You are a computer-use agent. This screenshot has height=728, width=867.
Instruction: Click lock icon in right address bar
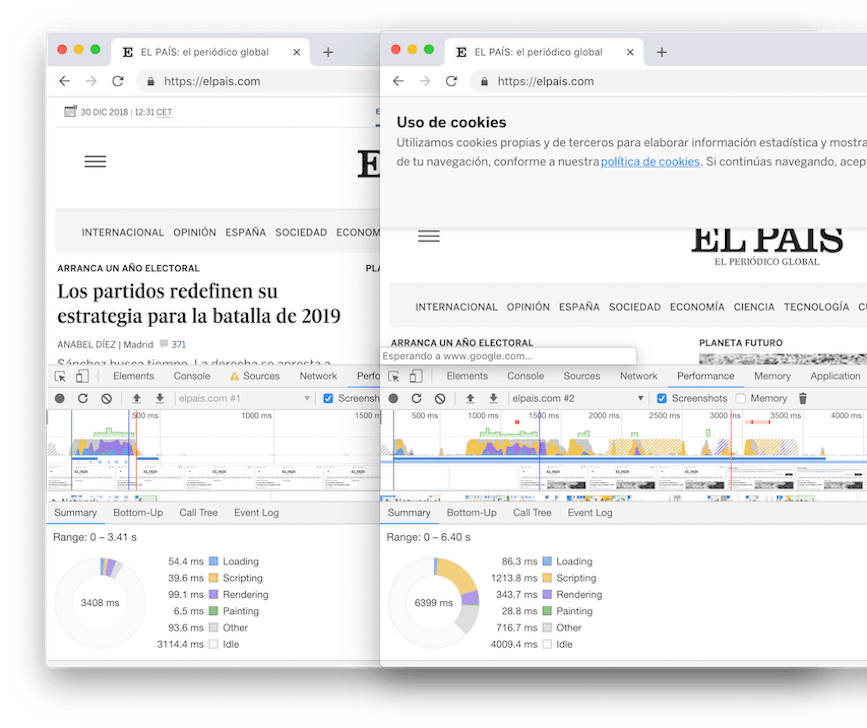[484, 82]
